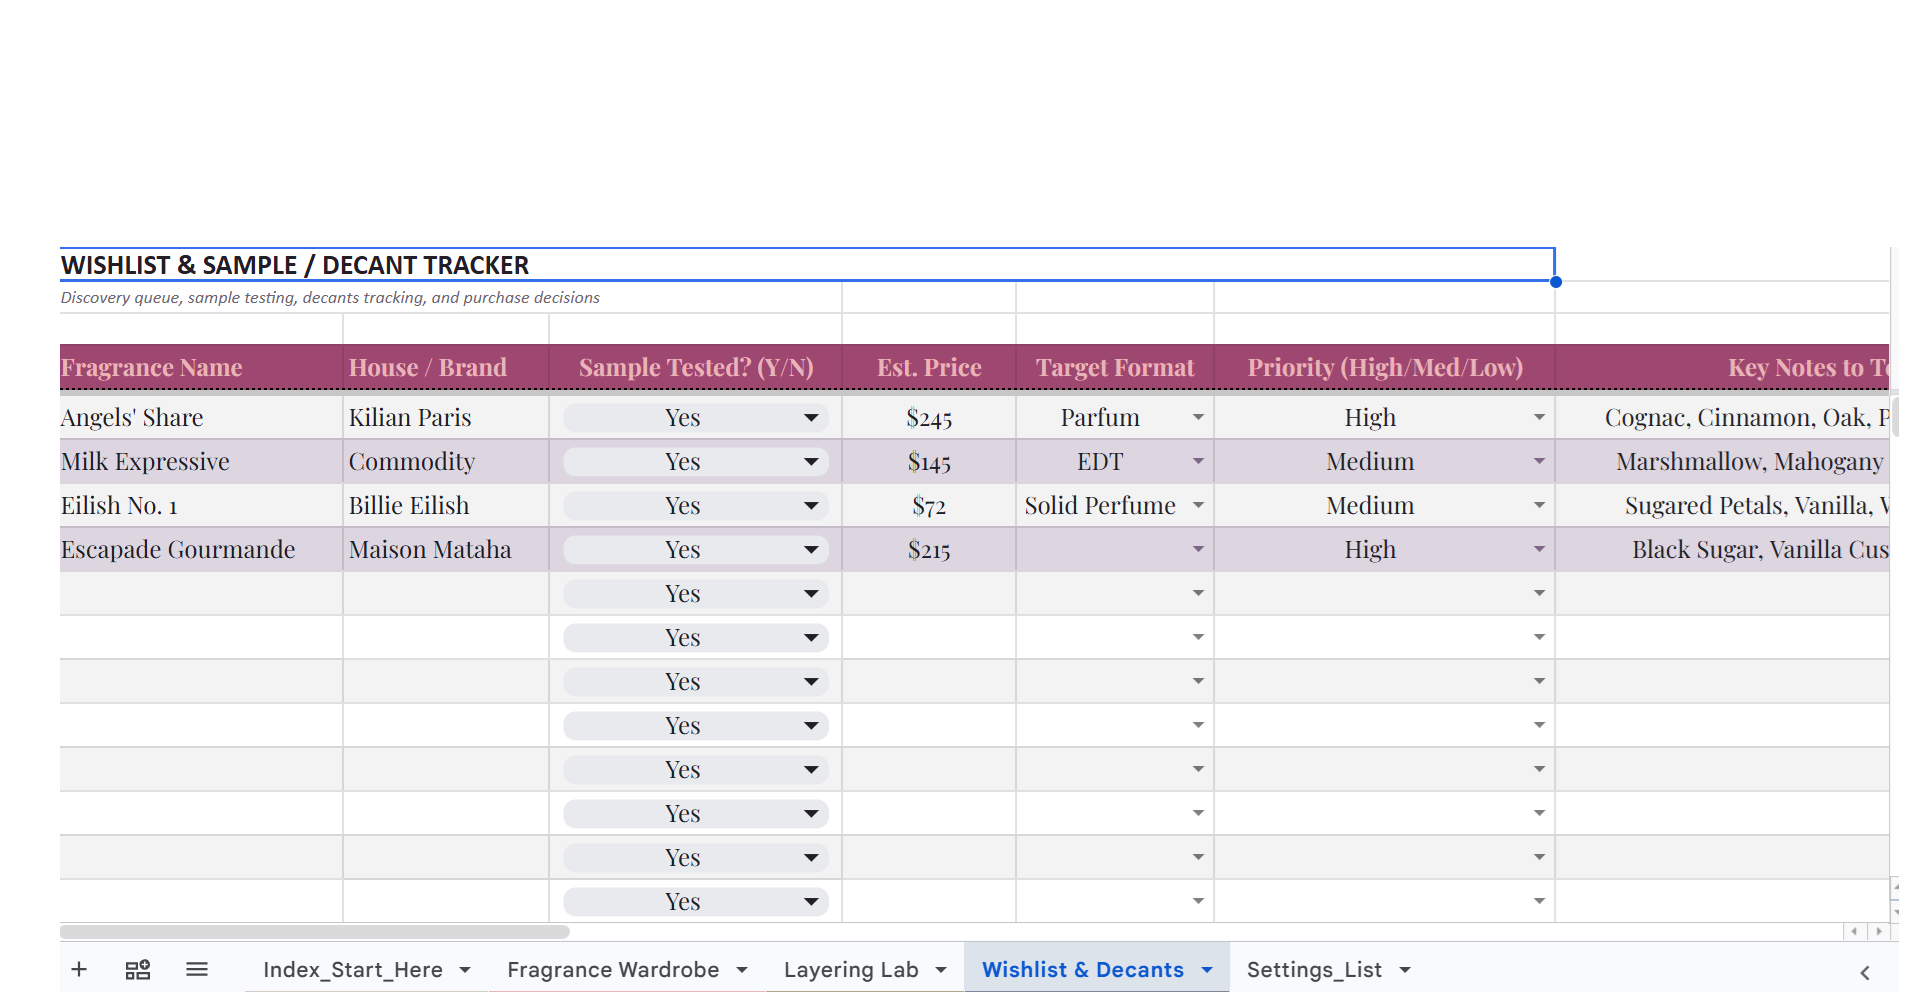
Task: Add a new sheet with plus icon
Action: [79, 969]
